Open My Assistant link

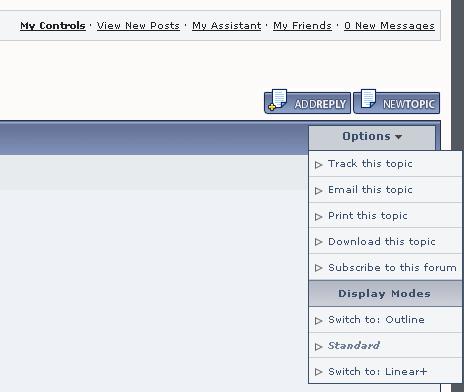227,26
